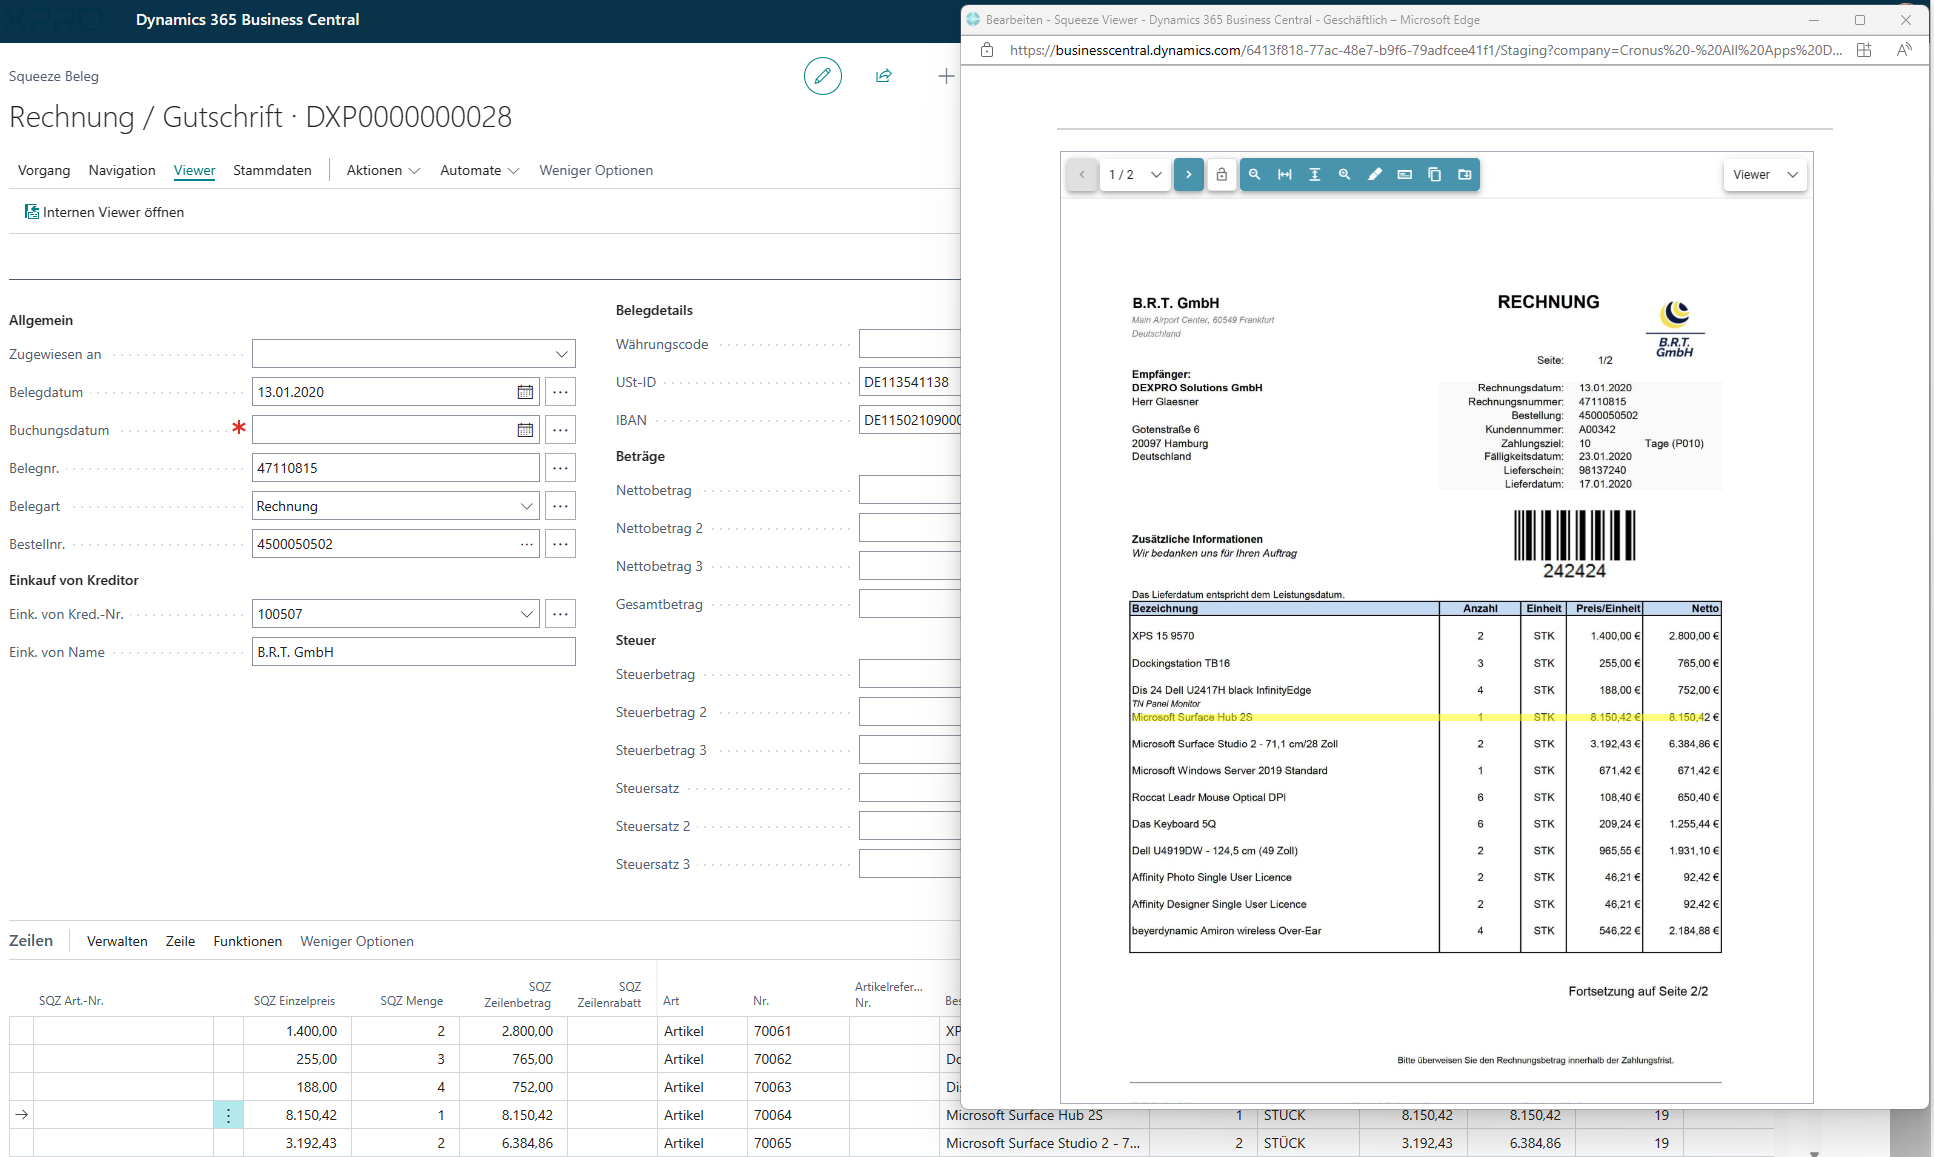Image resolution: width=1934 pixels, height=1157 pixels.
Task: Click ellipsis button next to Bestellnr.
Action: [560, 544]
